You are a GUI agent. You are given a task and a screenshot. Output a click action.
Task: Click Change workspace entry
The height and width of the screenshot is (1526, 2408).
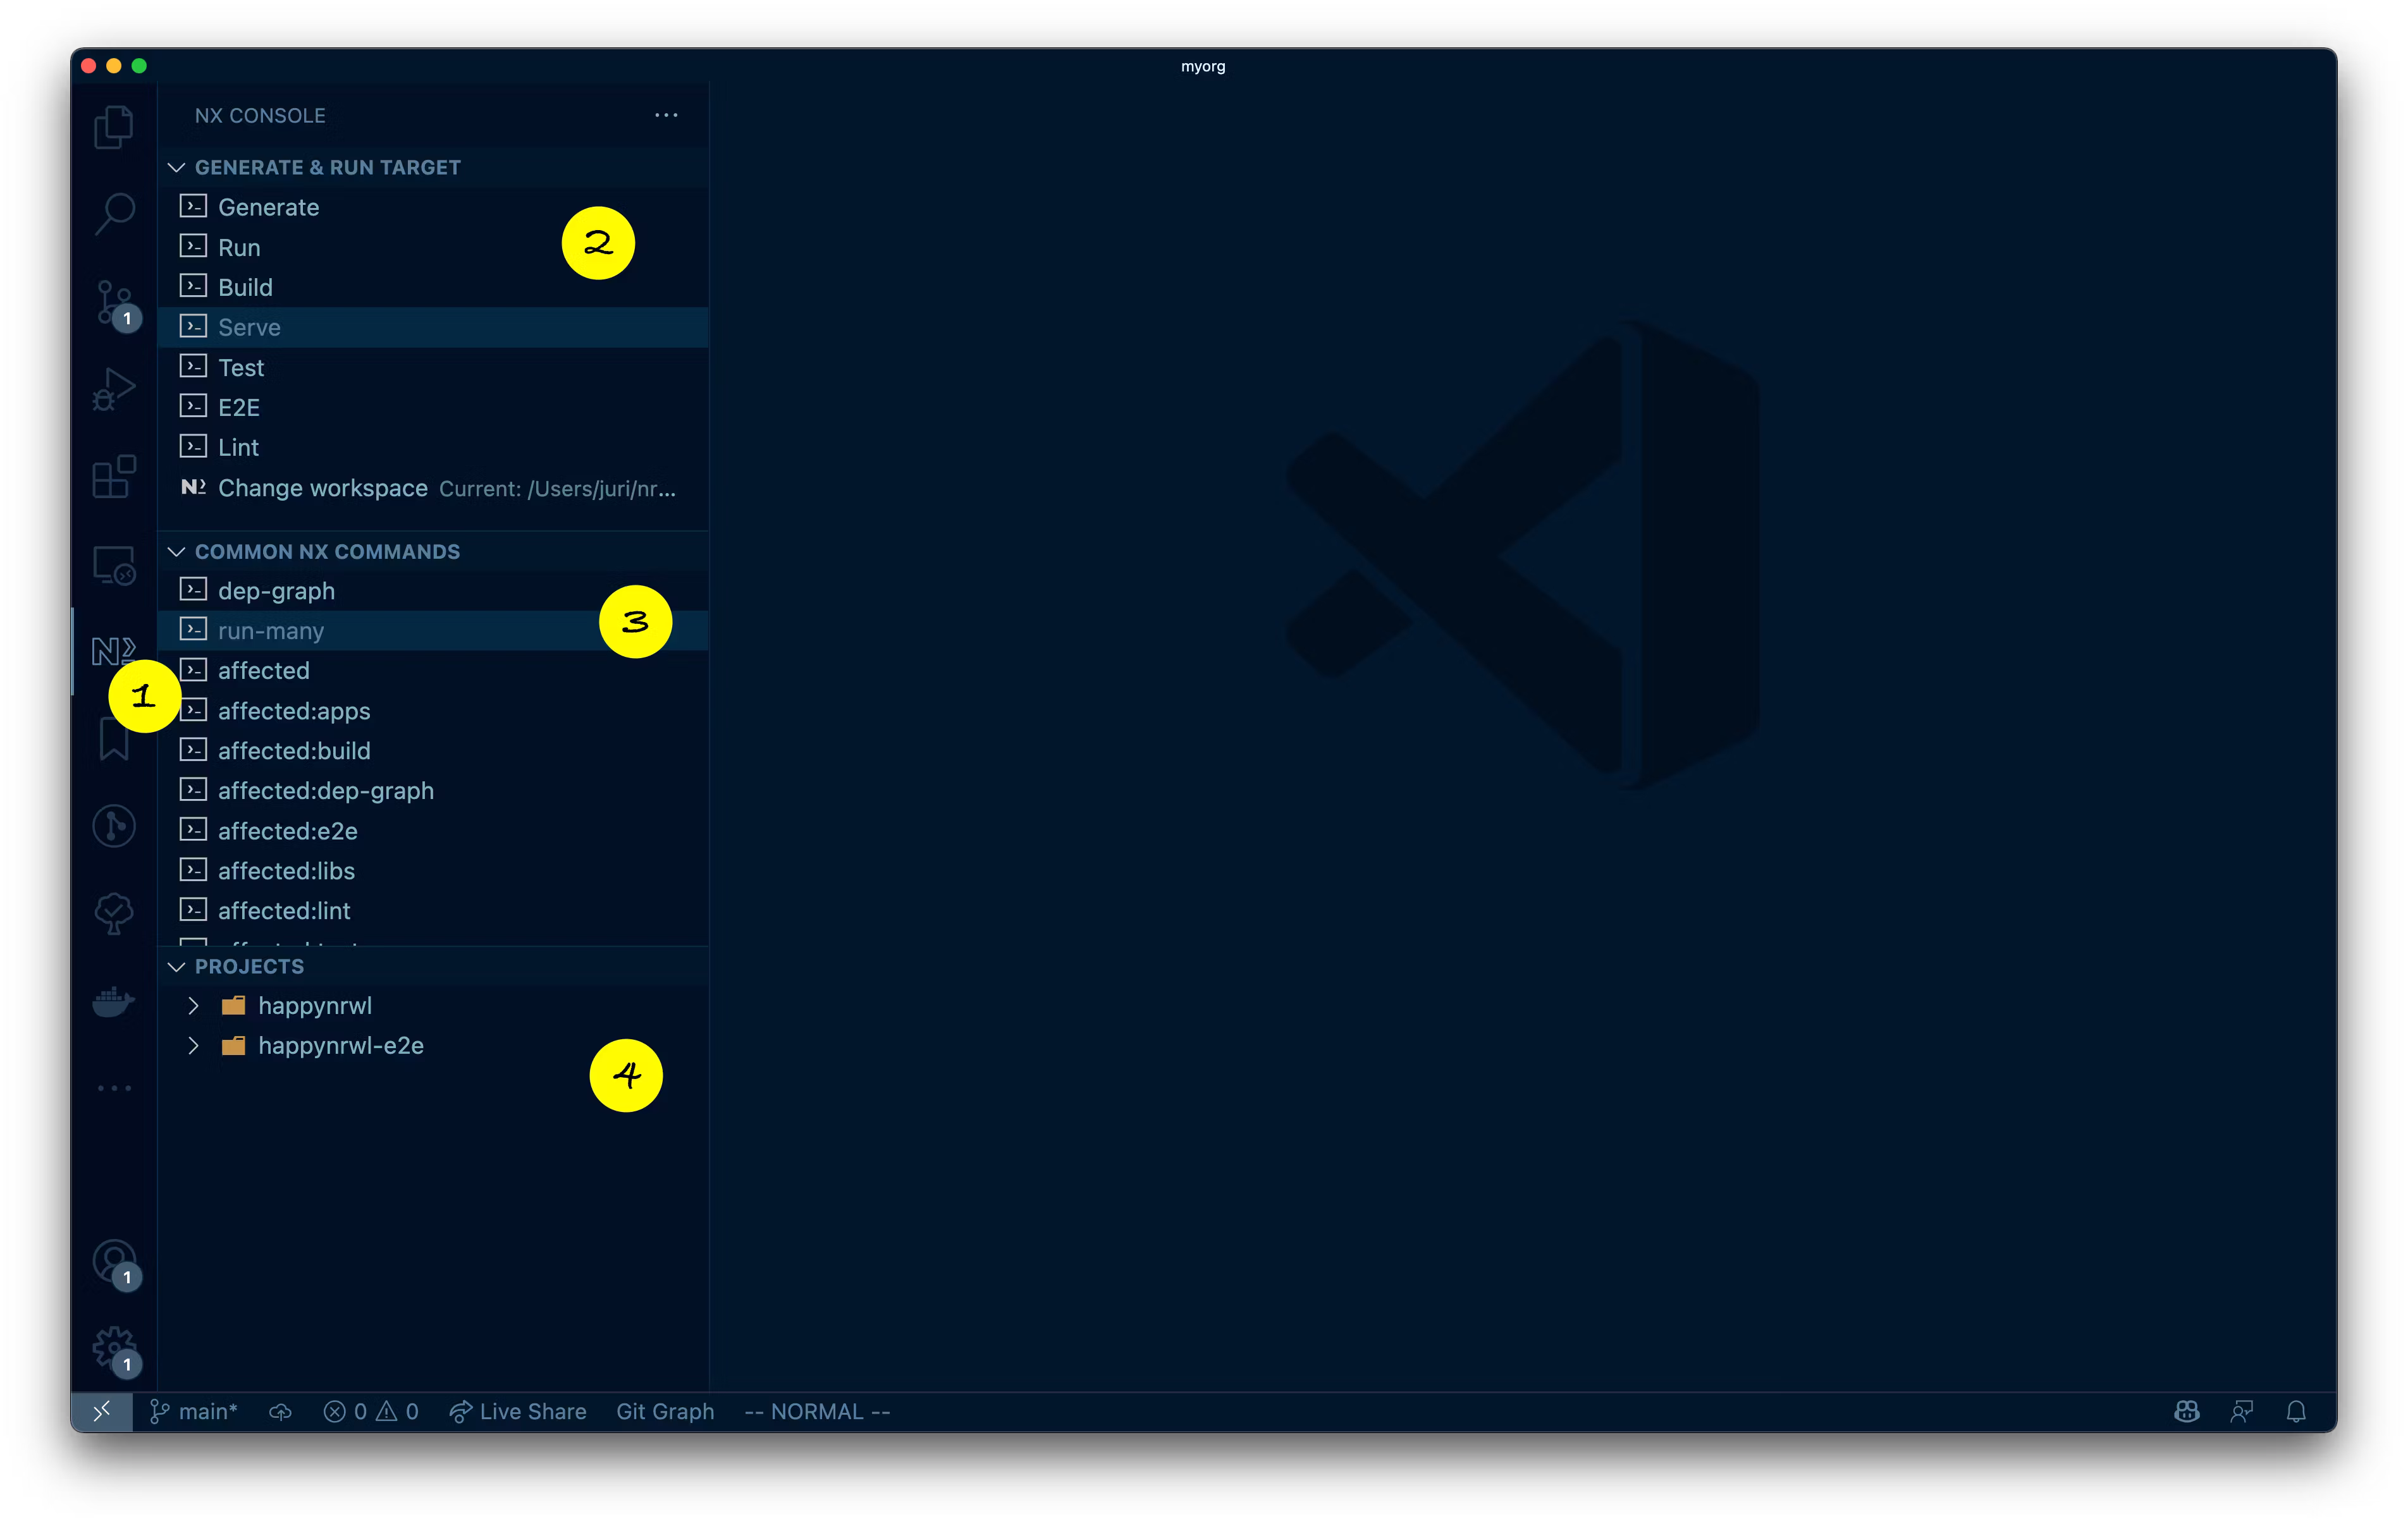point(322,488)
